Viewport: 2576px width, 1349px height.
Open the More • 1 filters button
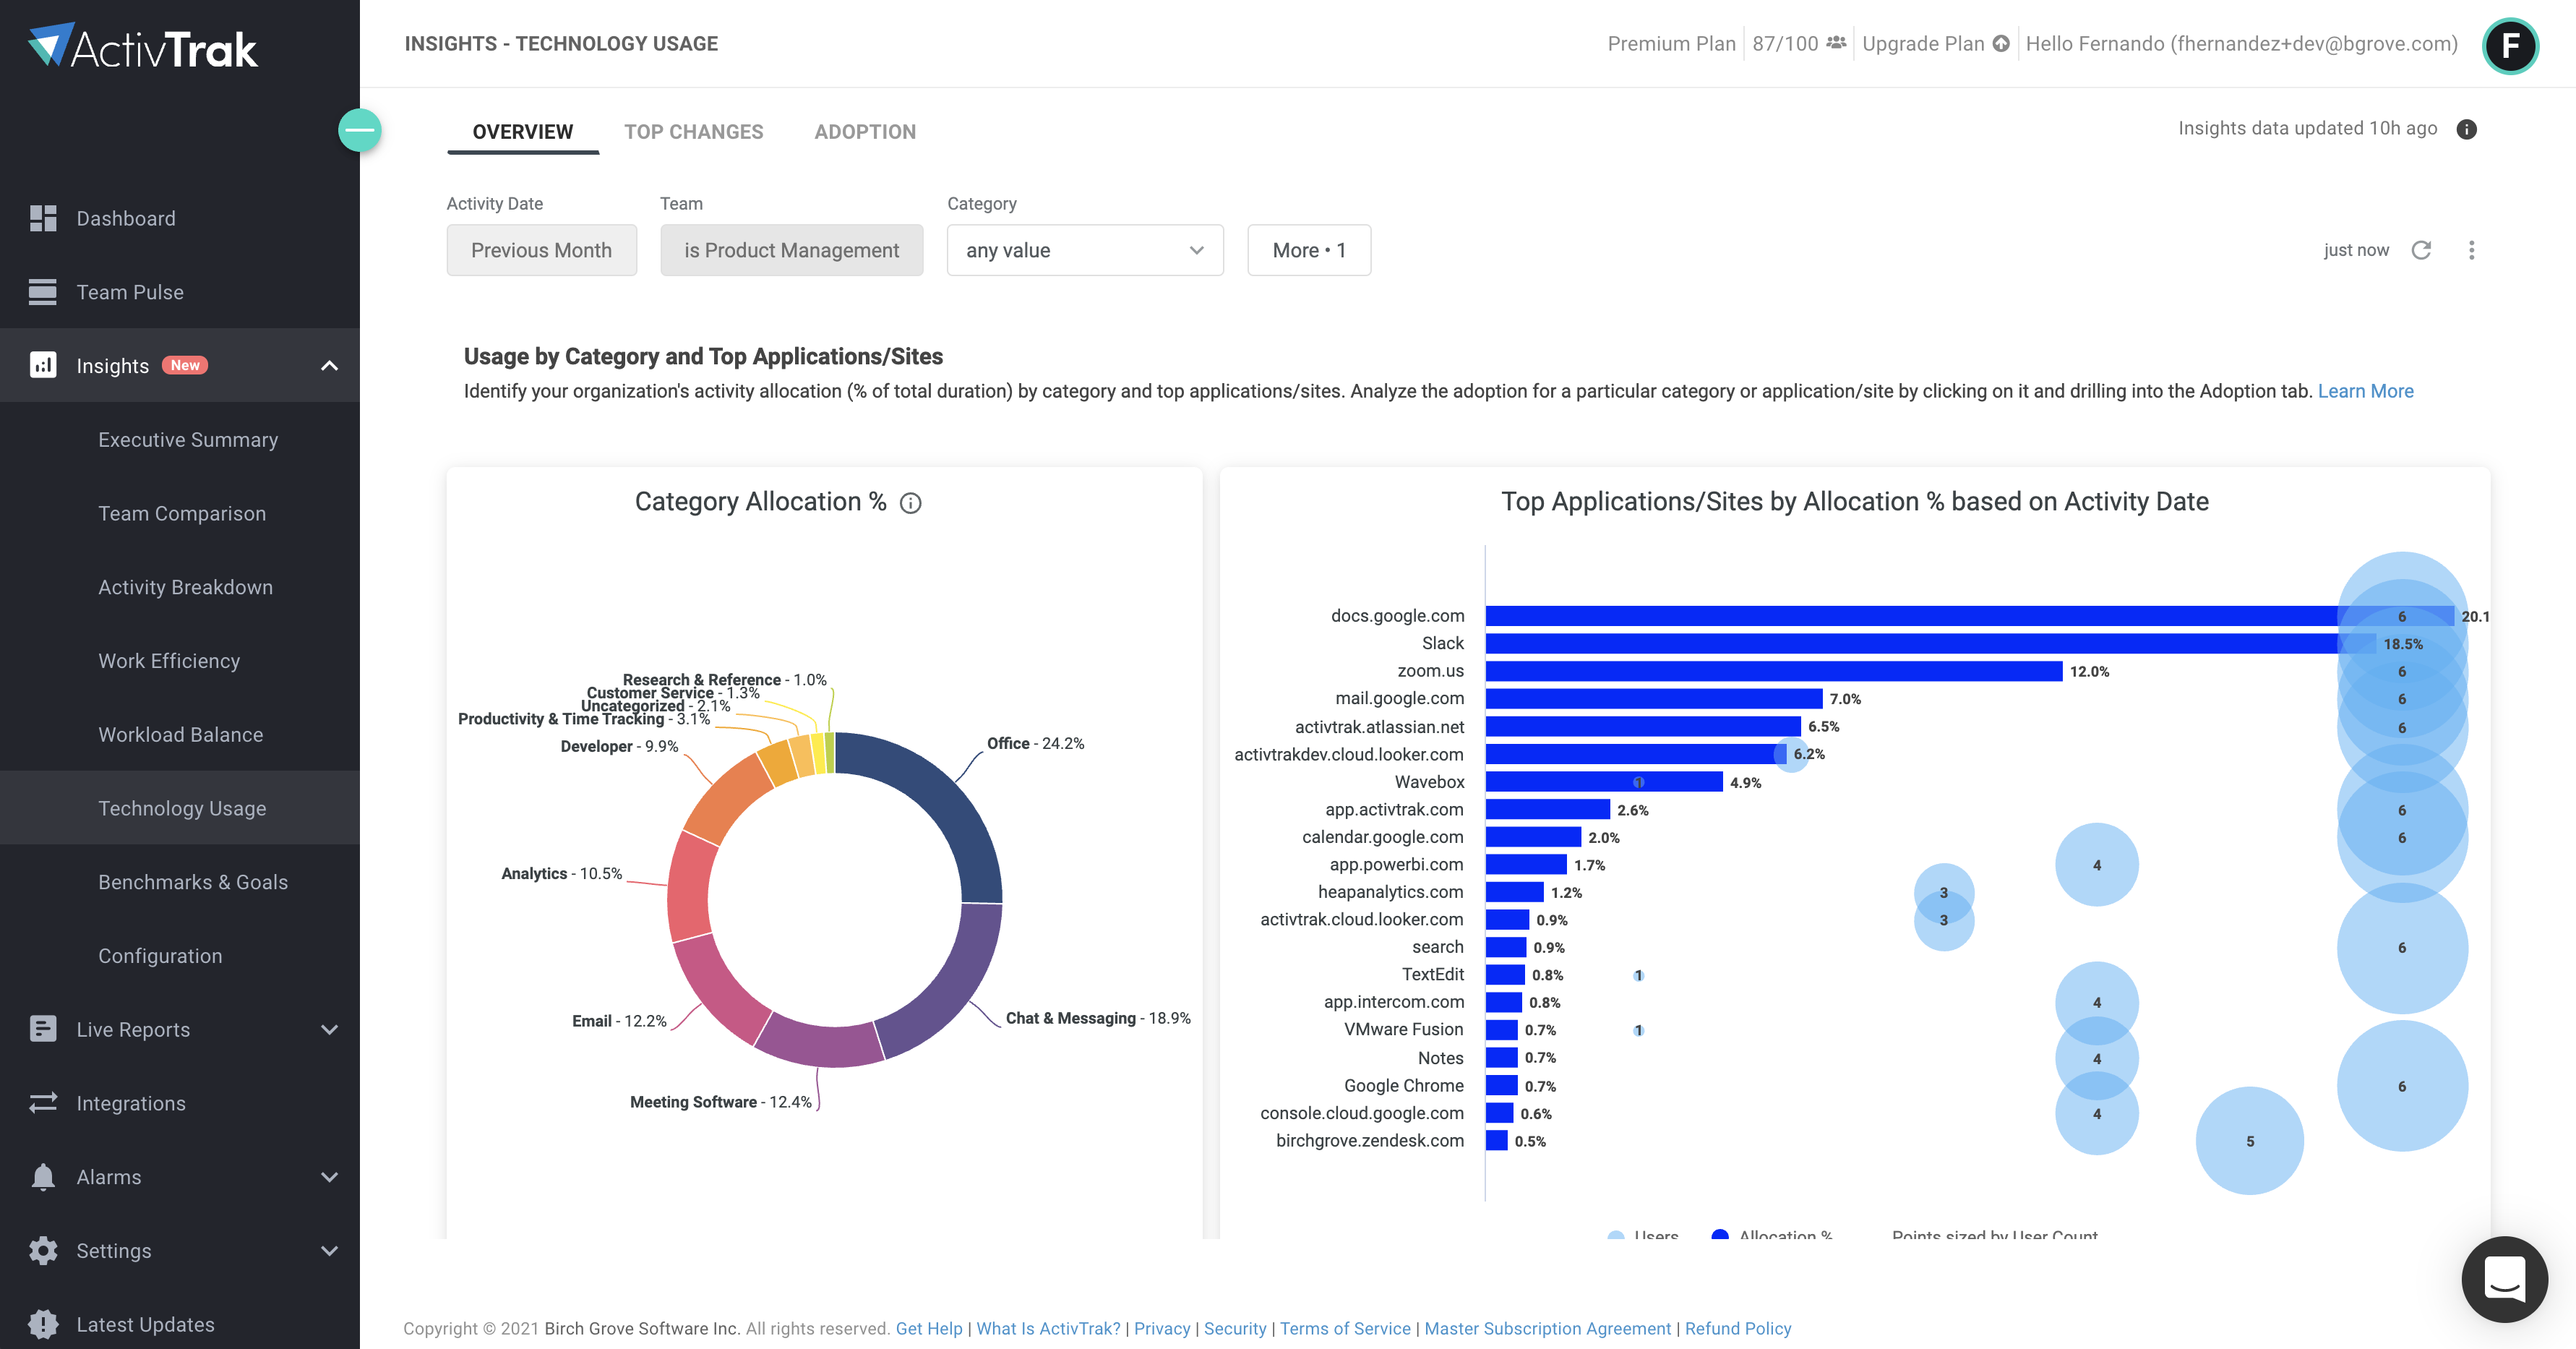1309,250
